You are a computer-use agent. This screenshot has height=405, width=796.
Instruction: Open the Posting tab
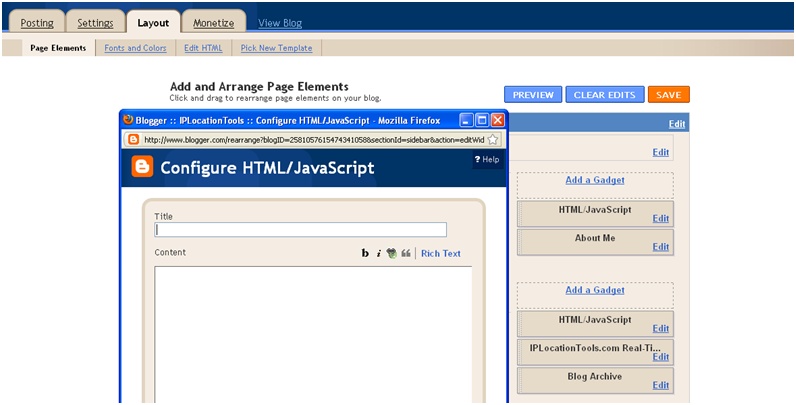tap(37, 23)
